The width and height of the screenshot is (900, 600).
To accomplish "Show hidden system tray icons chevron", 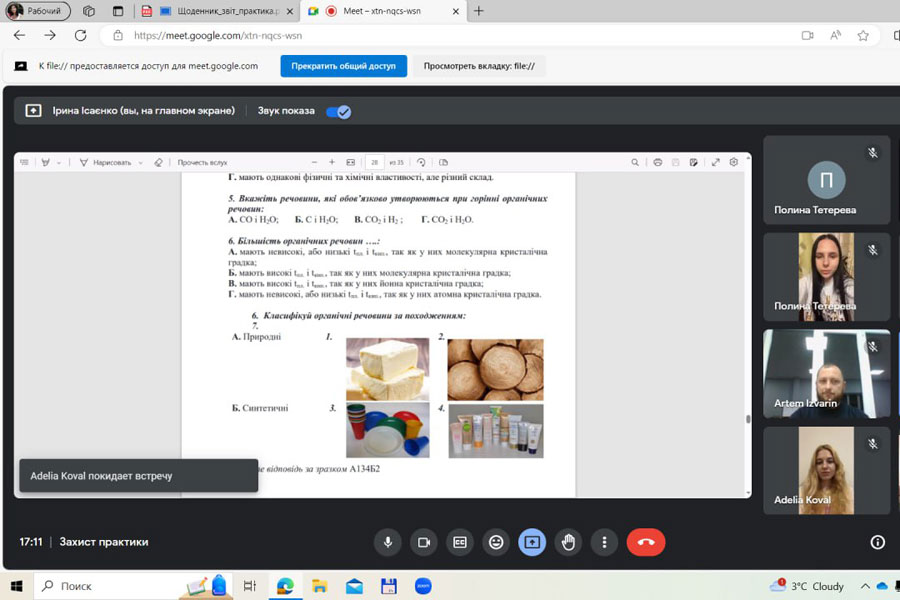I will (x=865, y=586).
